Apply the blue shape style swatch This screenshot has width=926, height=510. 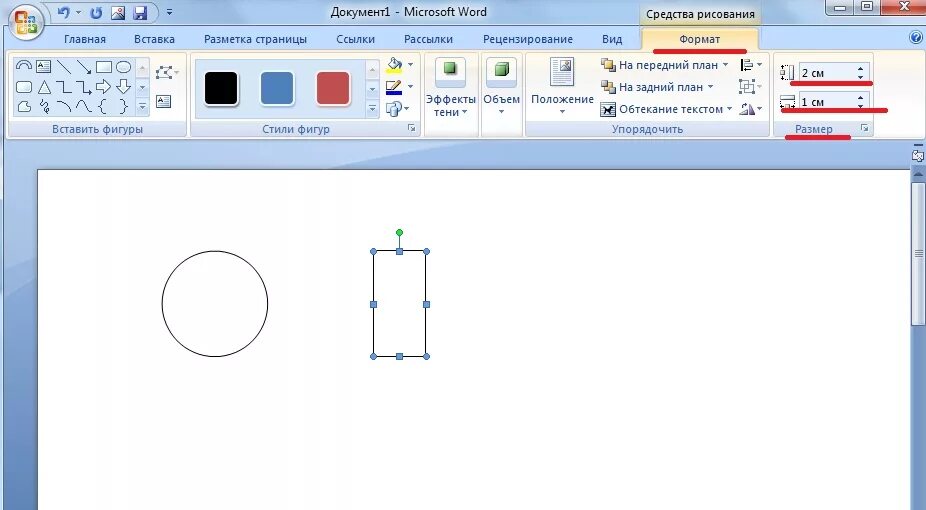277,89
